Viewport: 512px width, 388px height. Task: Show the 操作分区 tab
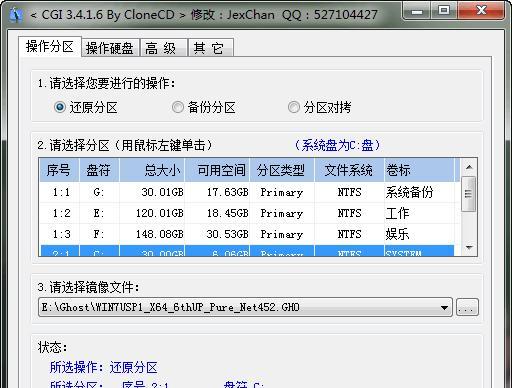coord(50,47)
